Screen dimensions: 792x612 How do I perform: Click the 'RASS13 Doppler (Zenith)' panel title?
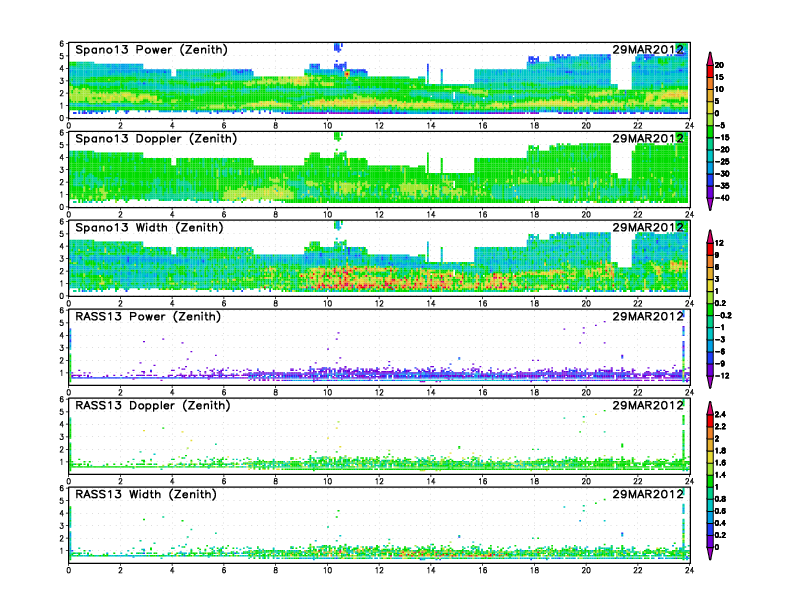pyautogui.click(x=153, y=405)
